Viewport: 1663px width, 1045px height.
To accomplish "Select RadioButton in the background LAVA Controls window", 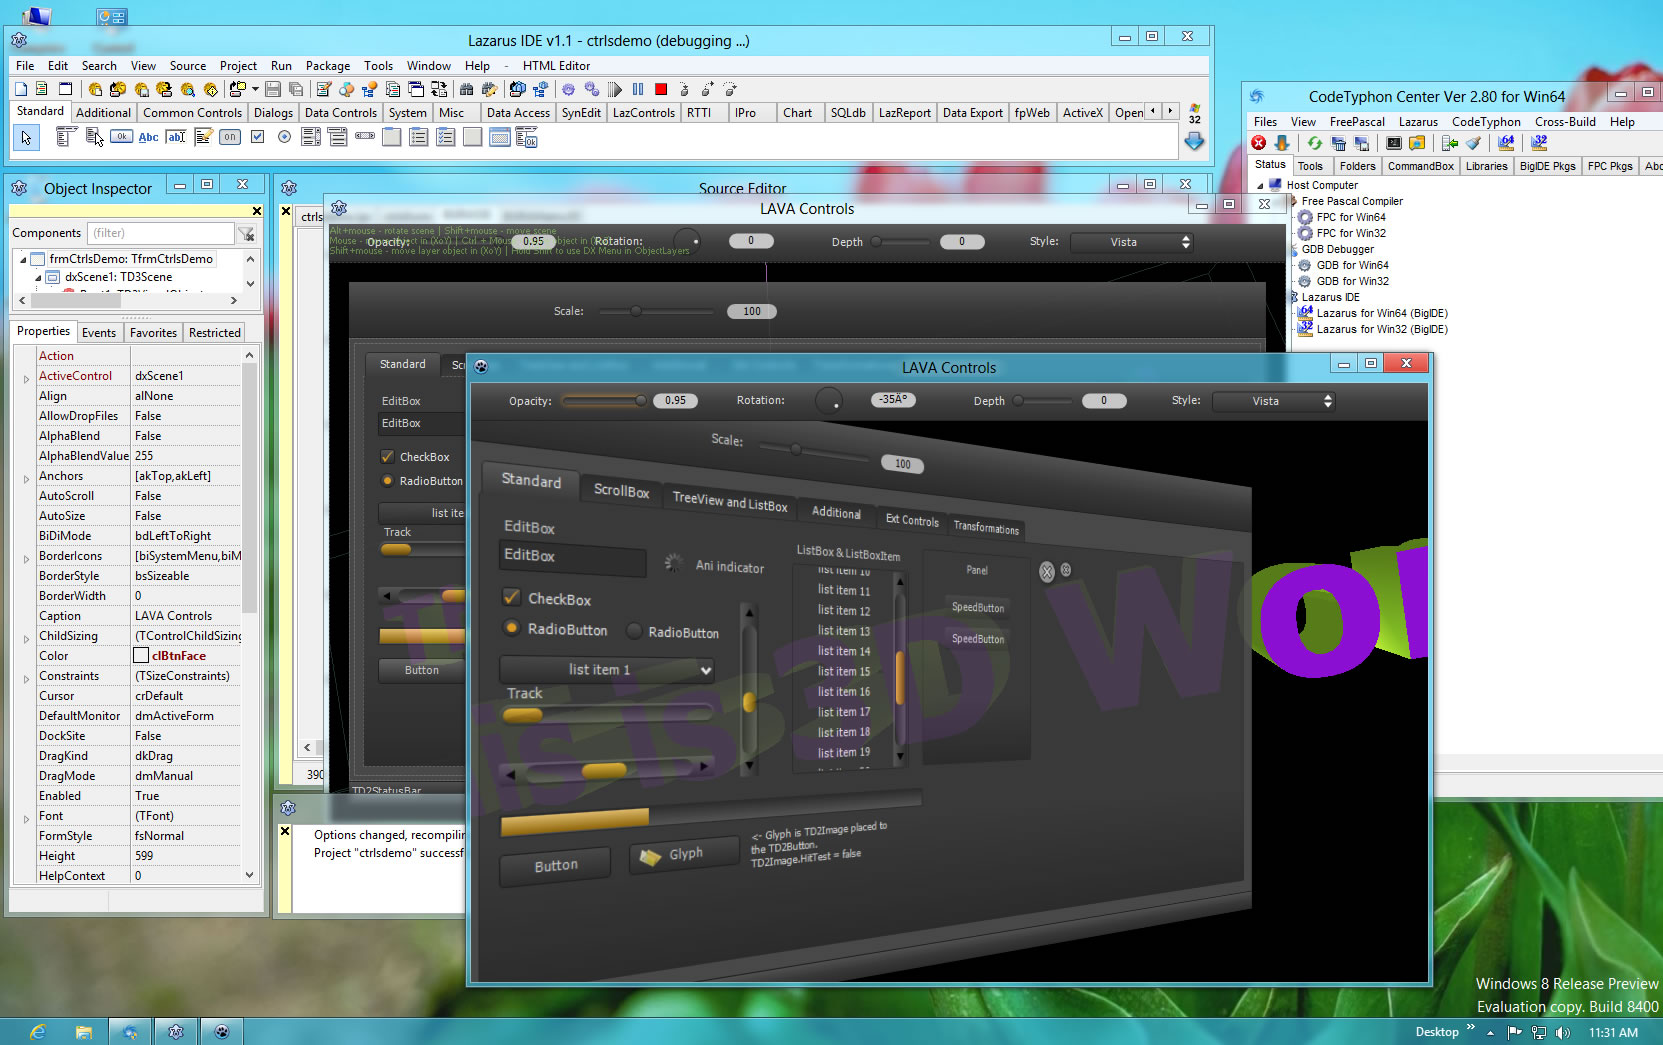I will [387, 481].
